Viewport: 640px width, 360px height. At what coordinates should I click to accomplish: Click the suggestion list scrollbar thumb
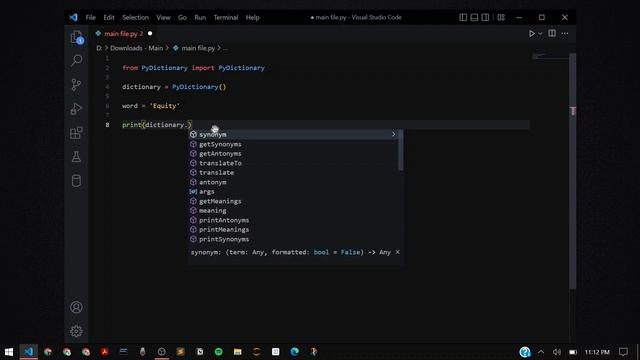[x=401, y=150]
